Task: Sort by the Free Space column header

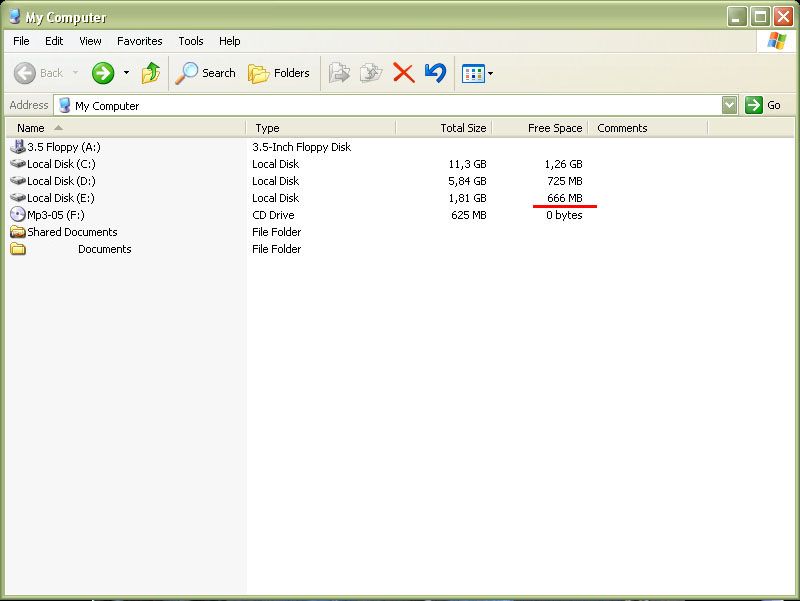Action: coord(554,128)
